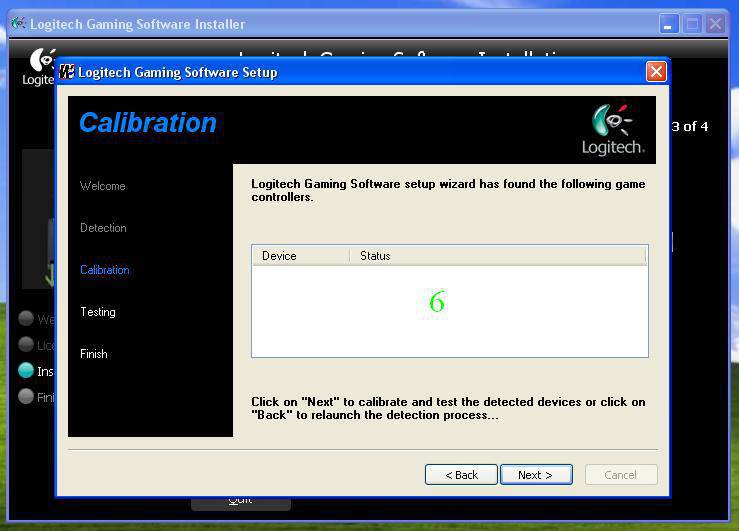Click the Next > button

536,474
